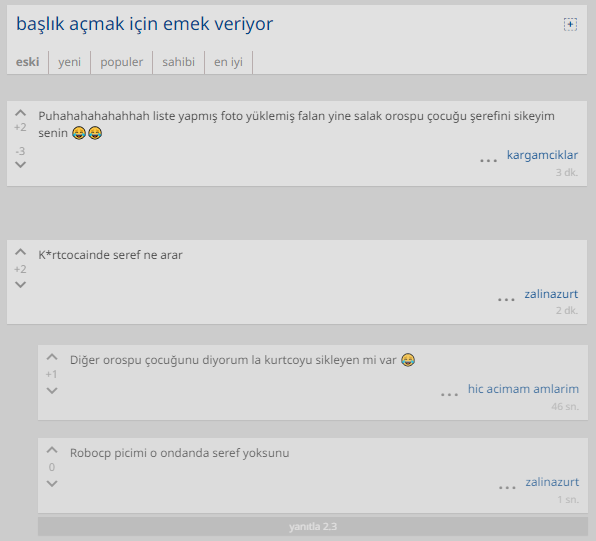The image size is (596, 541).
Task: Upvote the 'Robocp picimi' reply
Action: point(52,450)
